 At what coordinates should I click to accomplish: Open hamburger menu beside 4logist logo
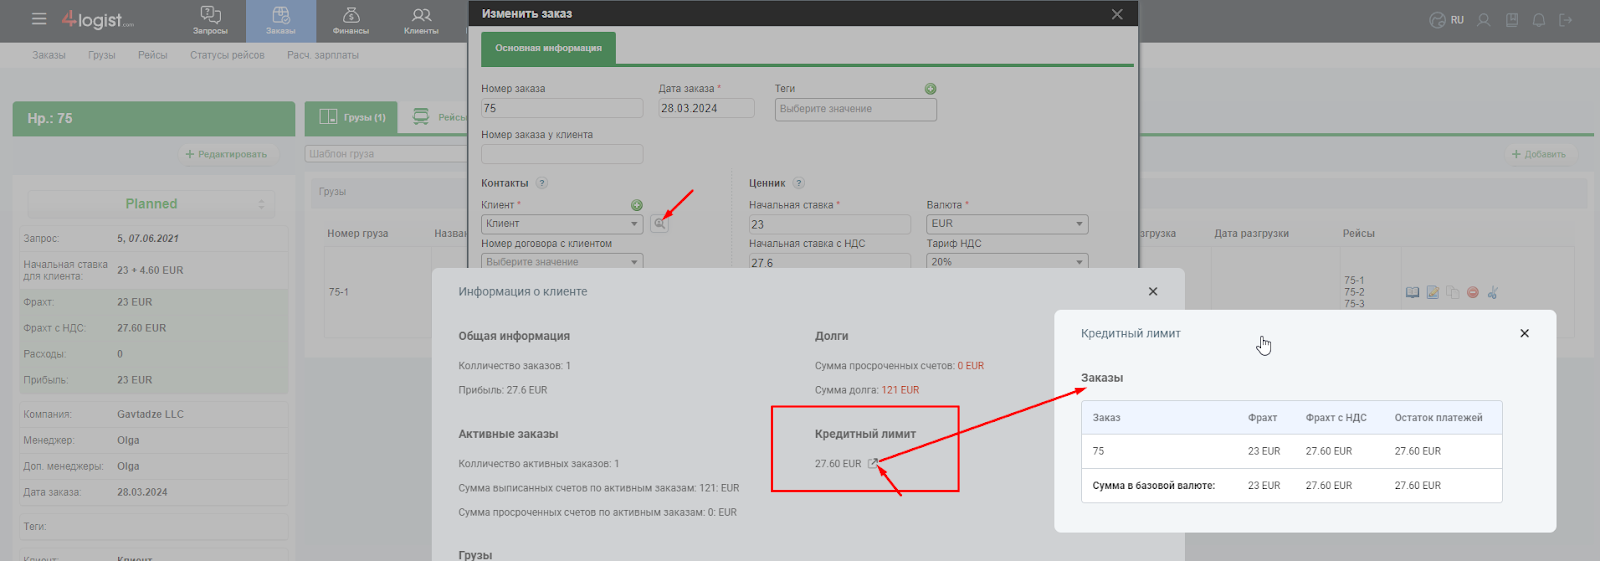pos(39,19)
